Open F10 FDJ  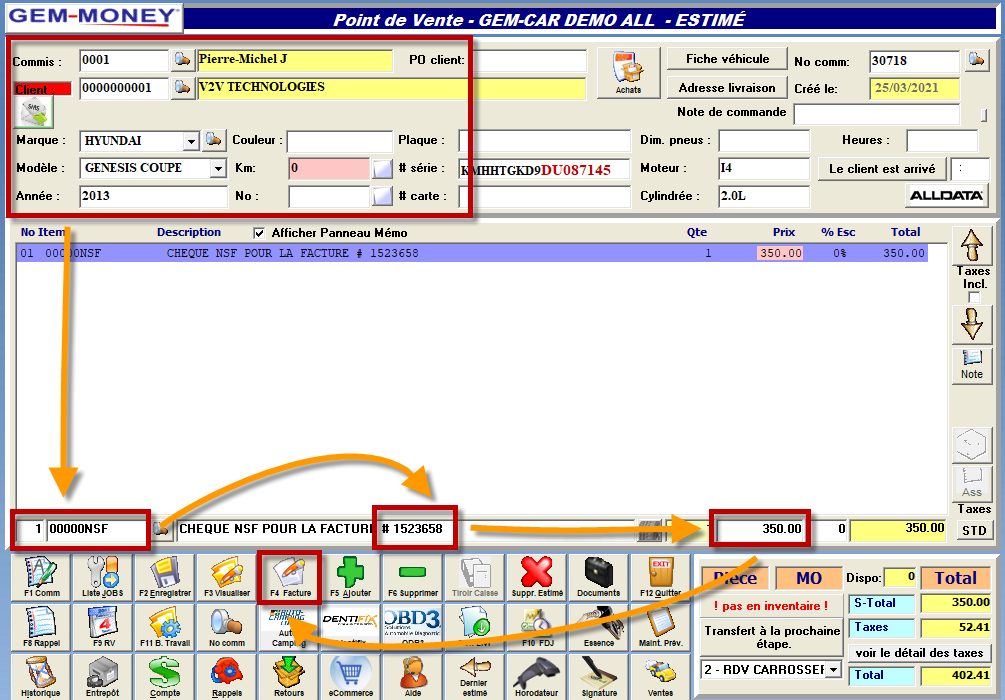[536, 627]
